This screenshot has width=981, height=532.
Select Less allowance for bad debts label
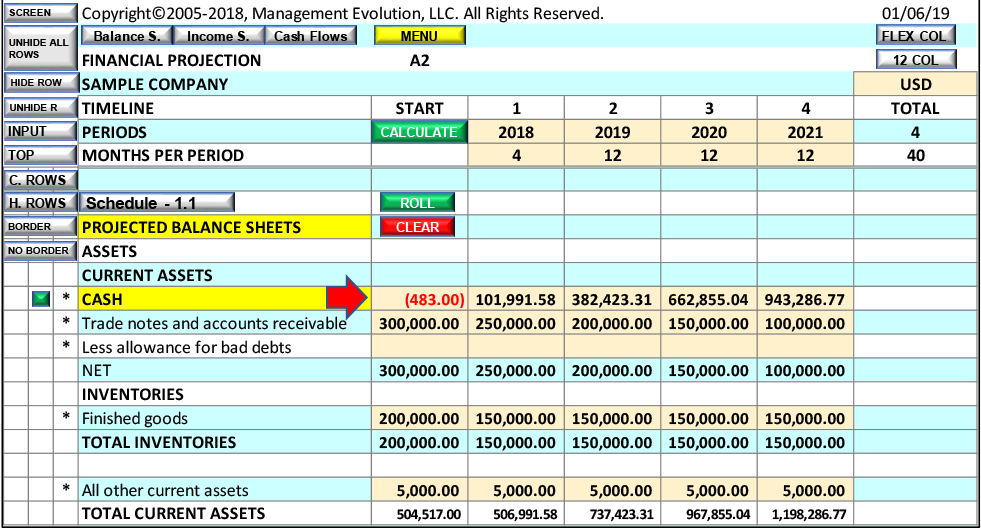tap(186, 347)
